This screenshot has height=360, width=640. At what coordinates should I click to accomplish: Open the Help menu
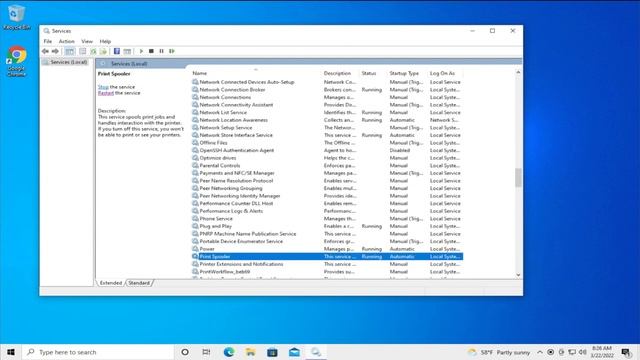point(105,41)
